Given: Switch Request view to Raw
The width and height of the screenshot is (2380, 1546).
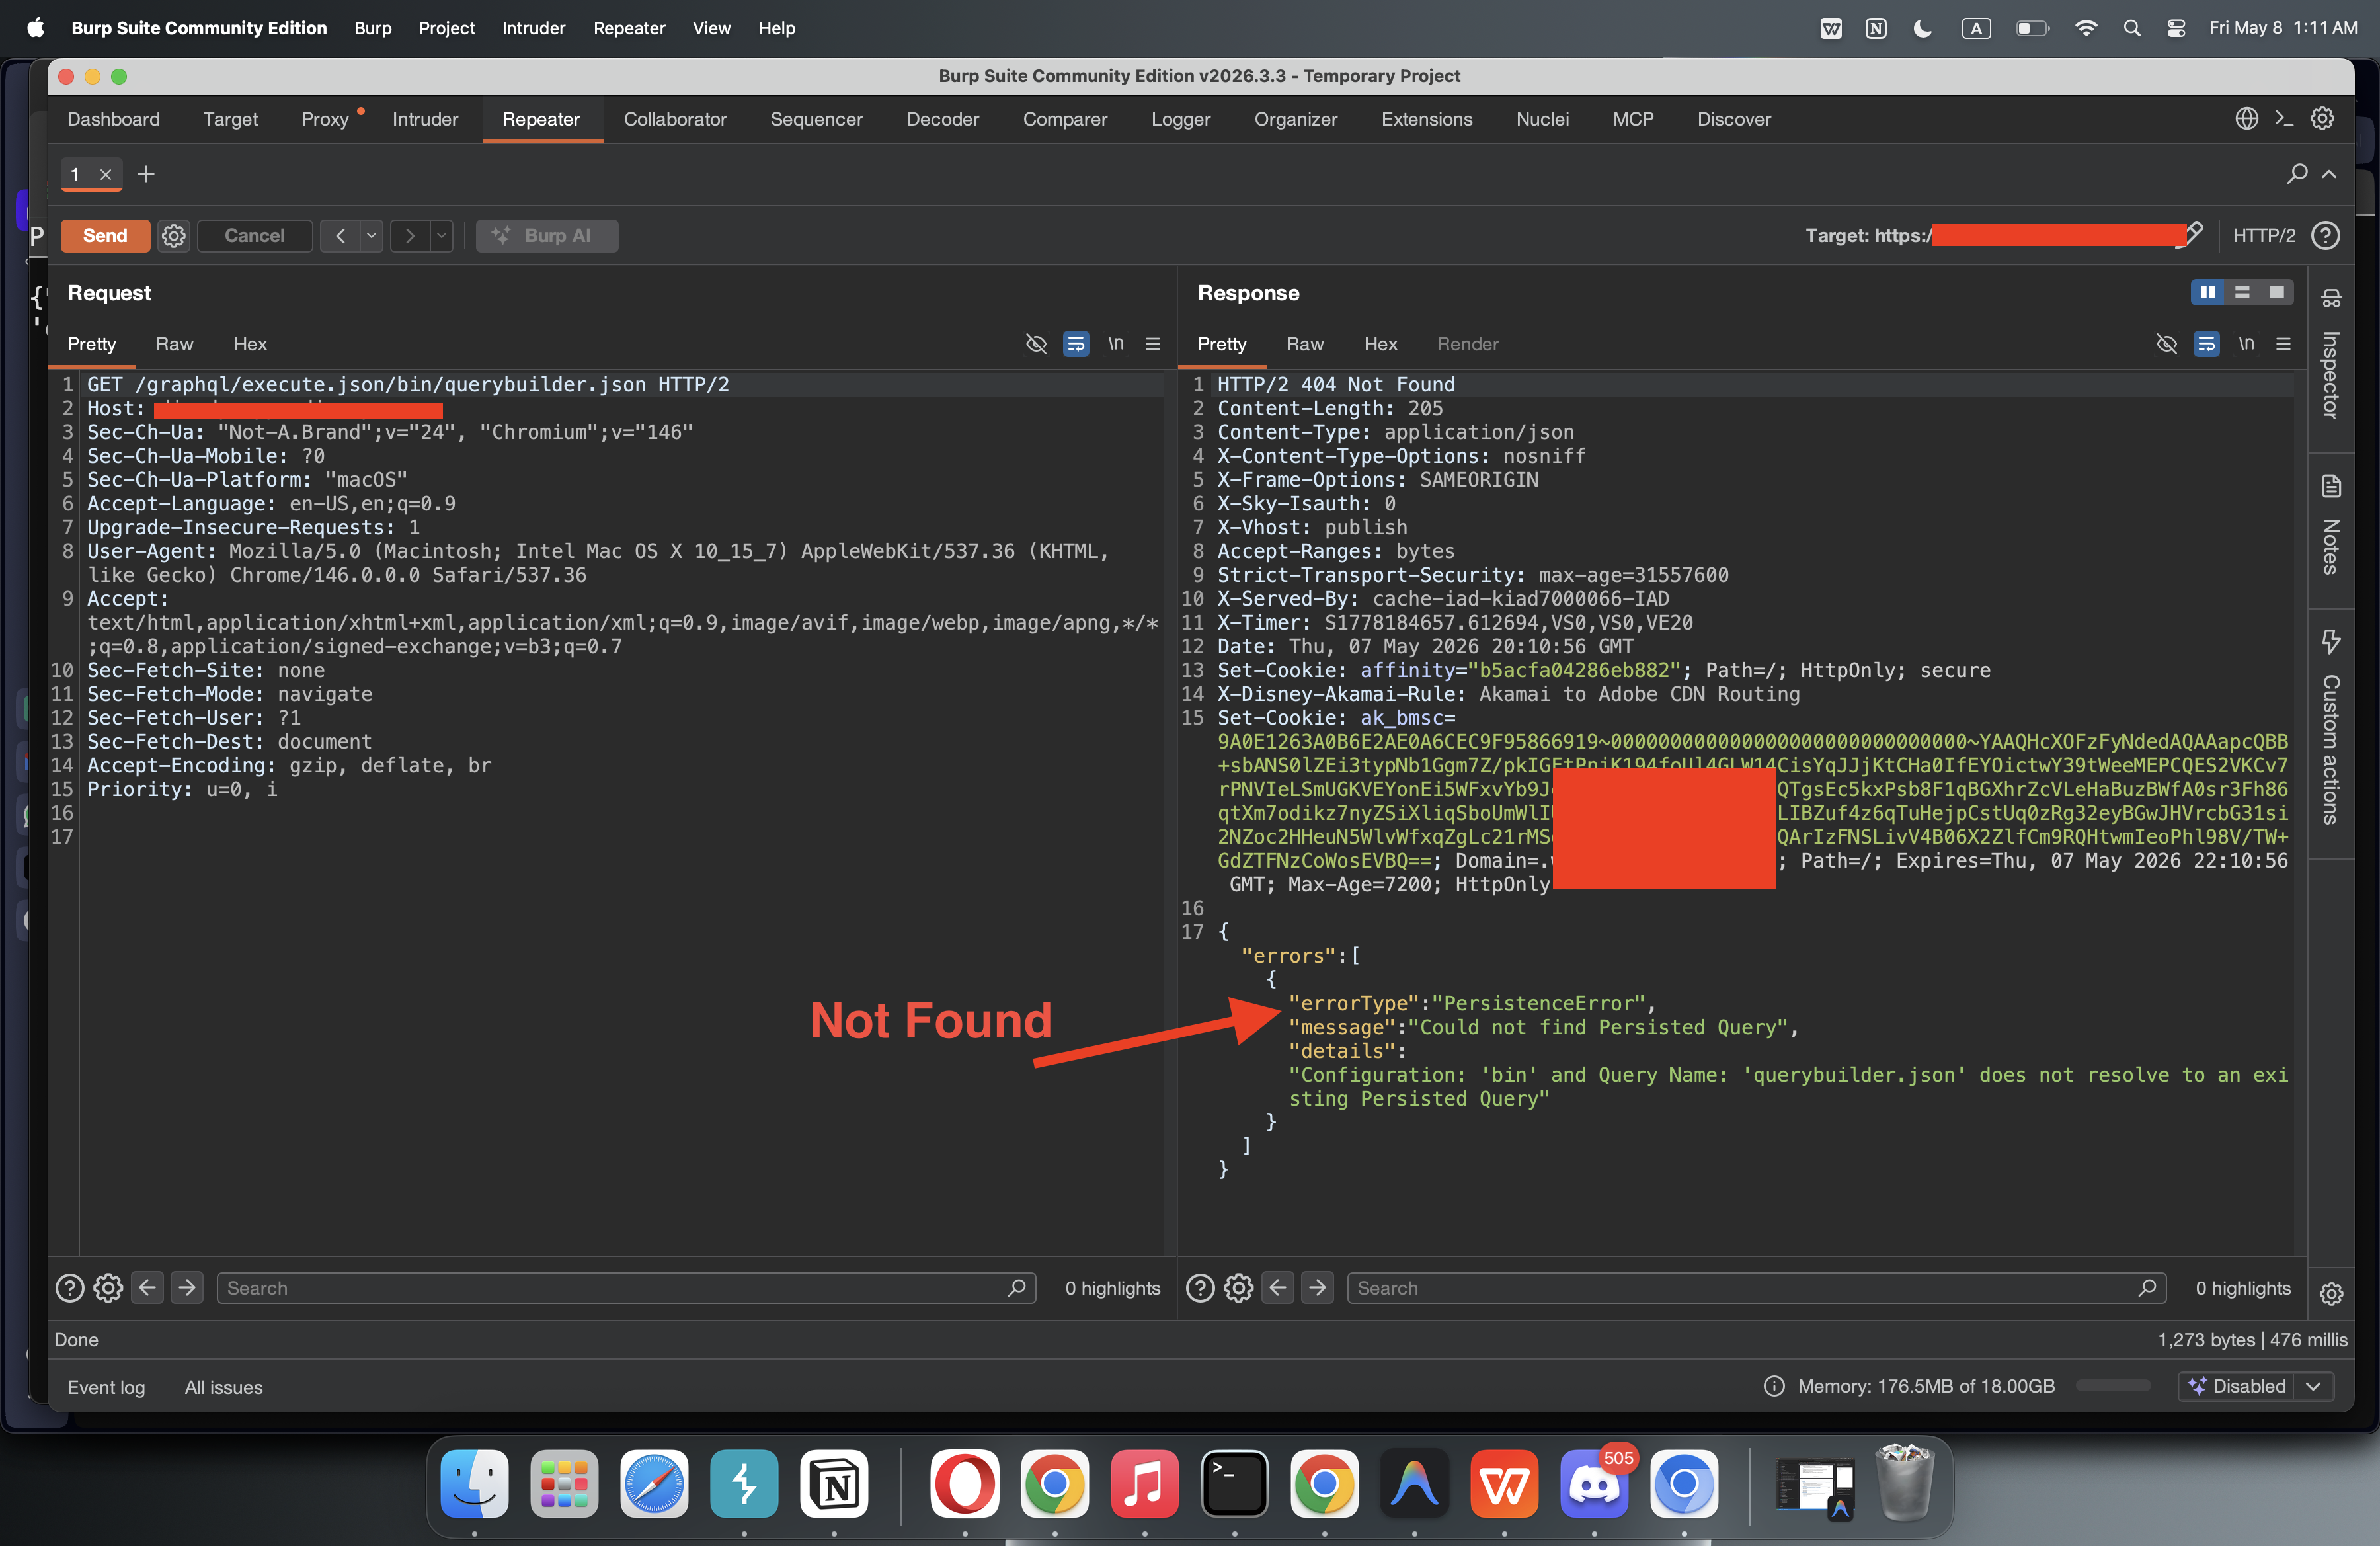Looking at the screenshot, I should click(x=174, y=344).
